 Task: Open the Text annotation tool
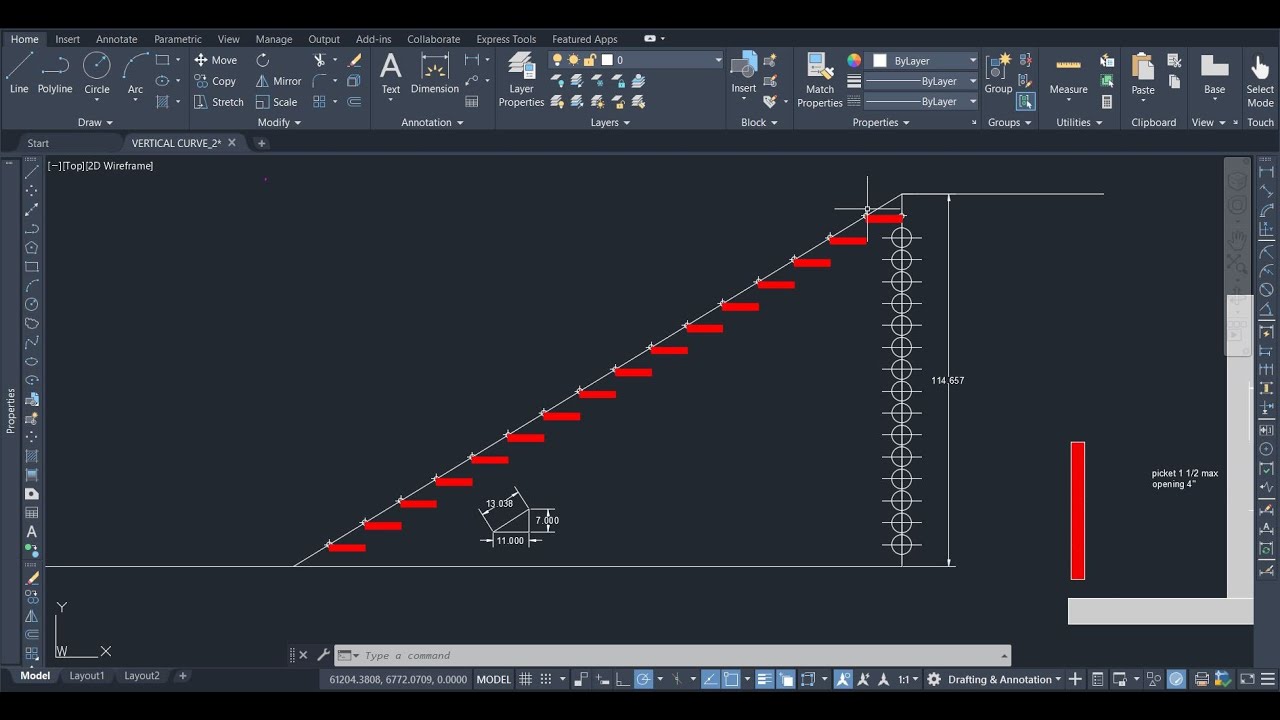391,74
